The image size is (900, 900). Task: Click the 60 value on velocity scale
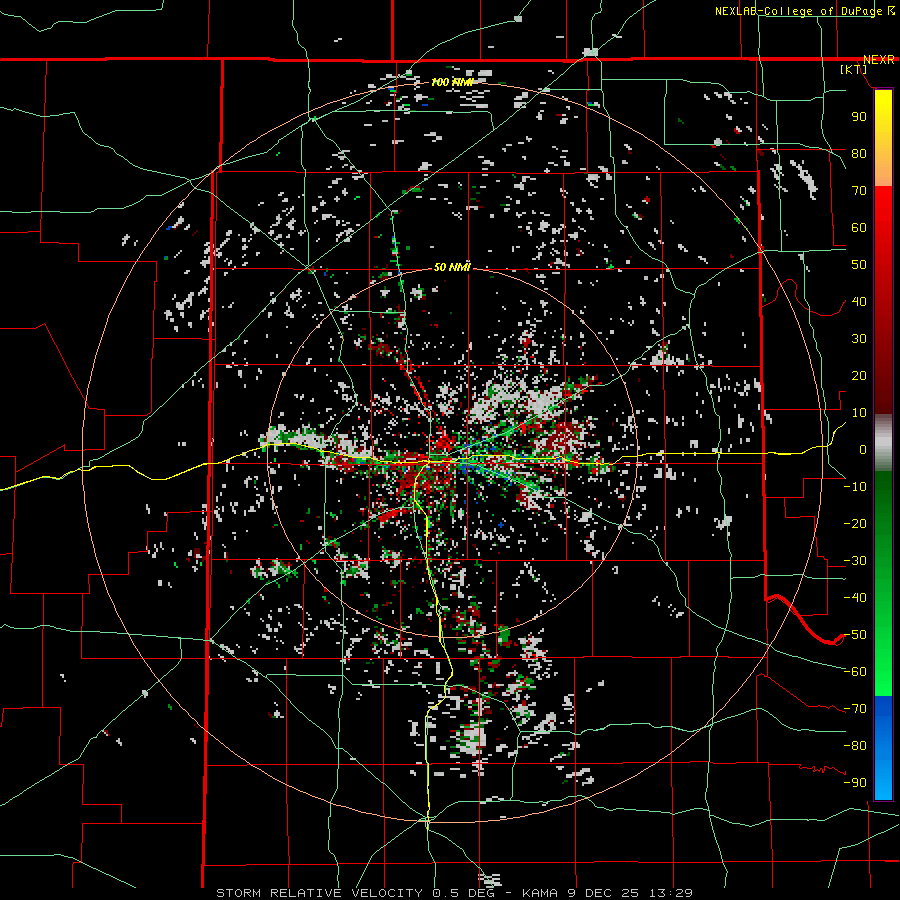pos(859,228)
